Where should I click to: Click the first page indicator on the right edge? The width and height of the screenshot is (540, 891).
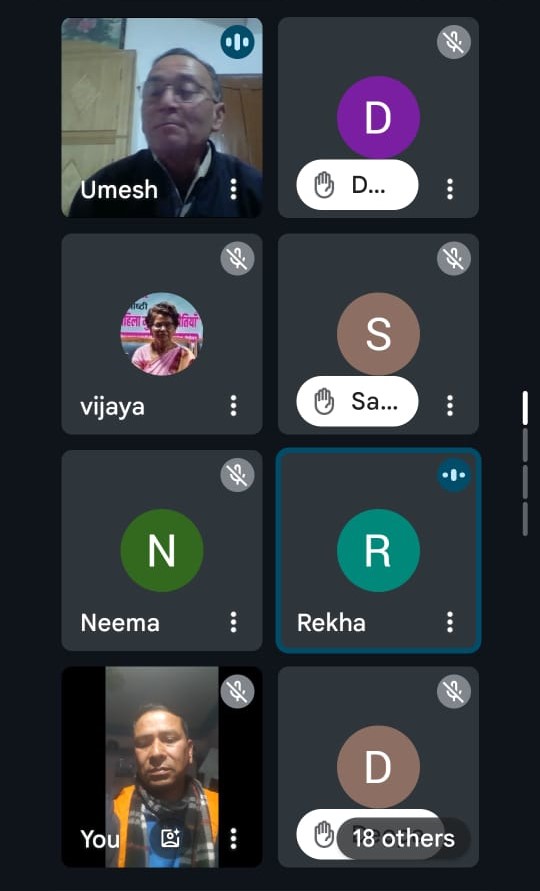(x=525, y=407)
